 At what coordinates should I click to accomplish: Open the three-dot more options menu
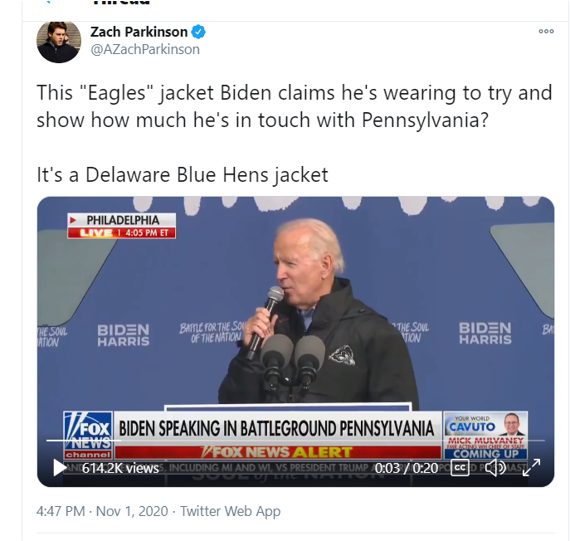[546, 31]
